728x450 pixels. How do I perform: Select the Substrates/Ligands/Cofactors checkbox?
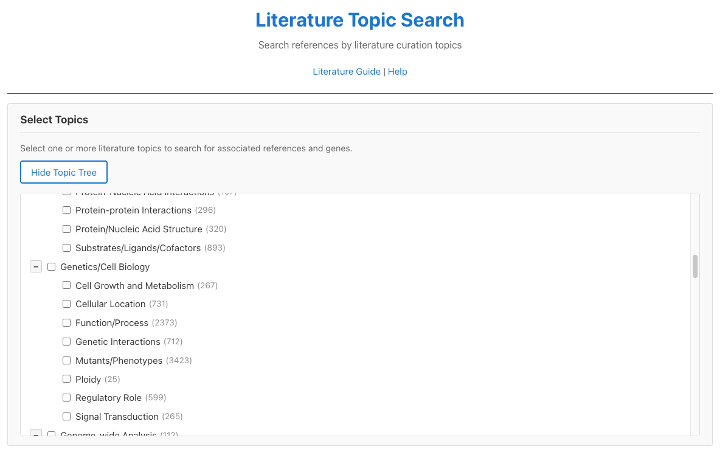tap(67, 248)
